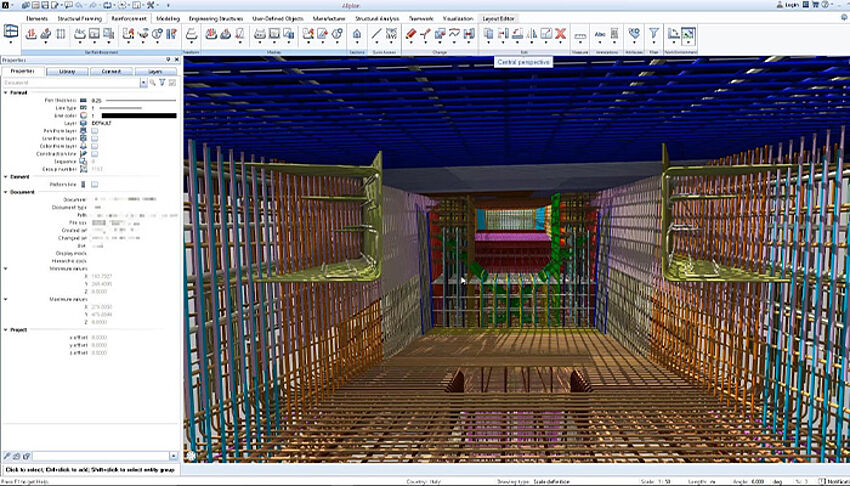Toggle the Pen from layer checkbox
Screen dimensions: 850x486
coord(94,129)
